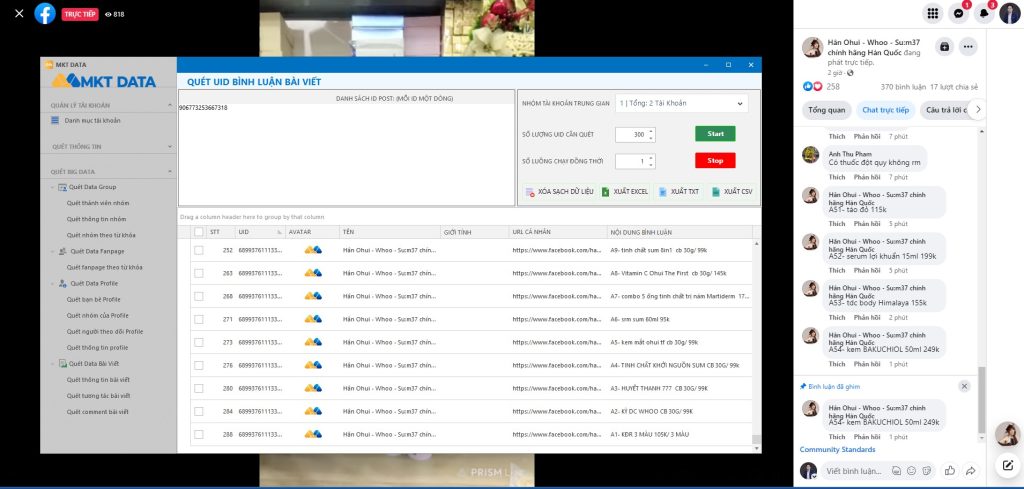Click the Quét Data Group icon

(63, 187)
